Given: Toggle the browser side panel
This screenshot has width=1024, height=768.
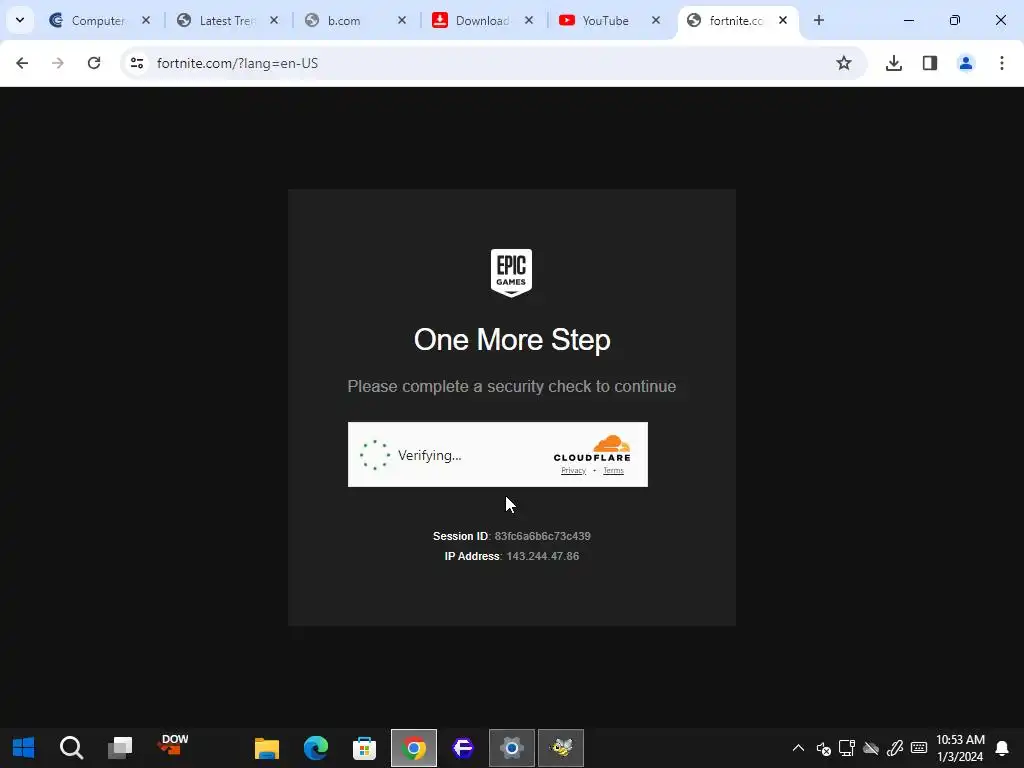Looking at the screenshot, I should click(x=930, y=63).
